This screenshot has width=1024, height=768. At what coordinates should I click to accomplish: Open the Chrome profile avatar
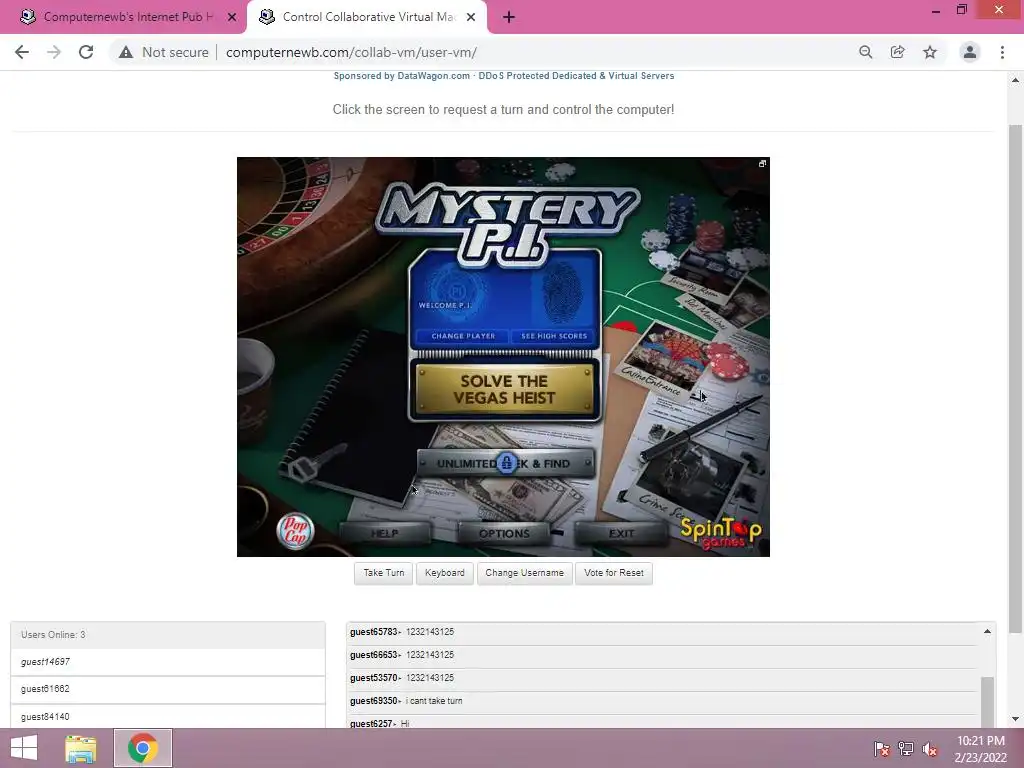(970, 52)
